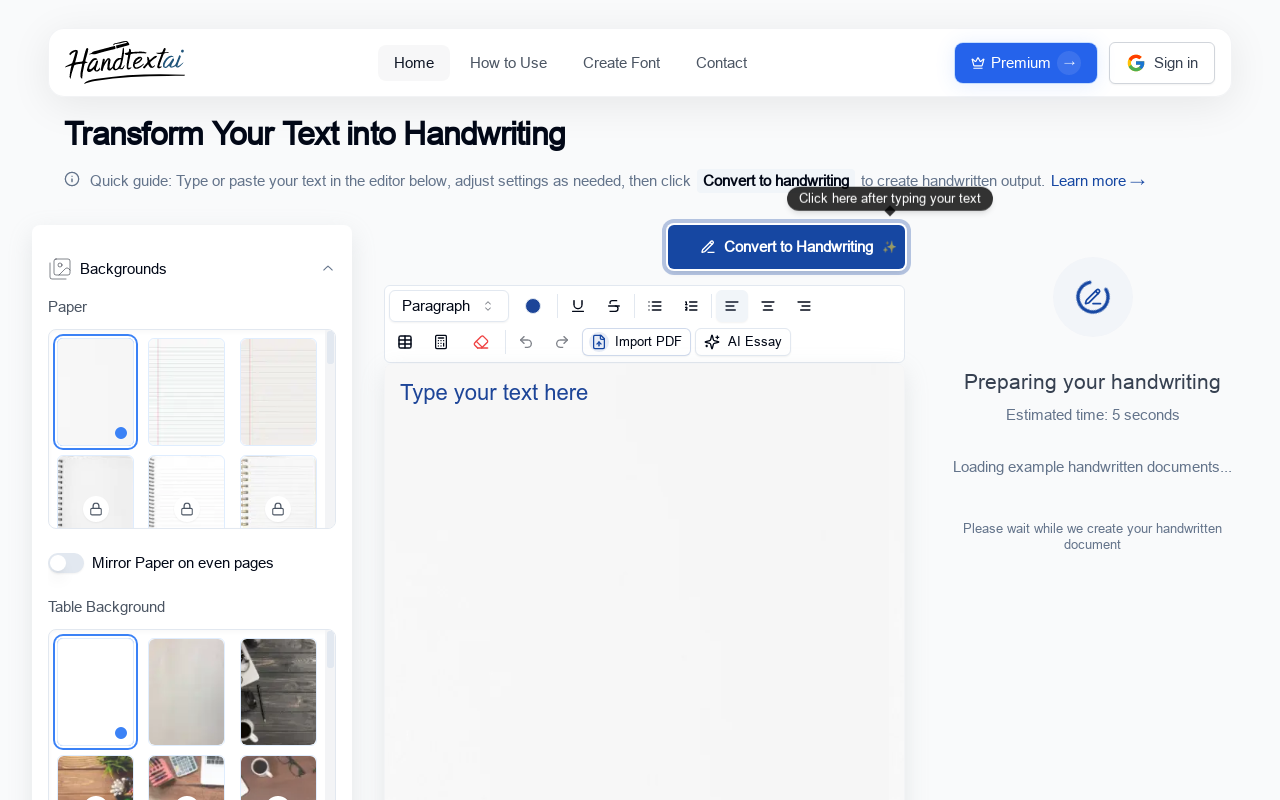This screenshot has width=1280, height=800.
Task: Click the pencil icon above Preparing your handwriting
Action: 1093,297
